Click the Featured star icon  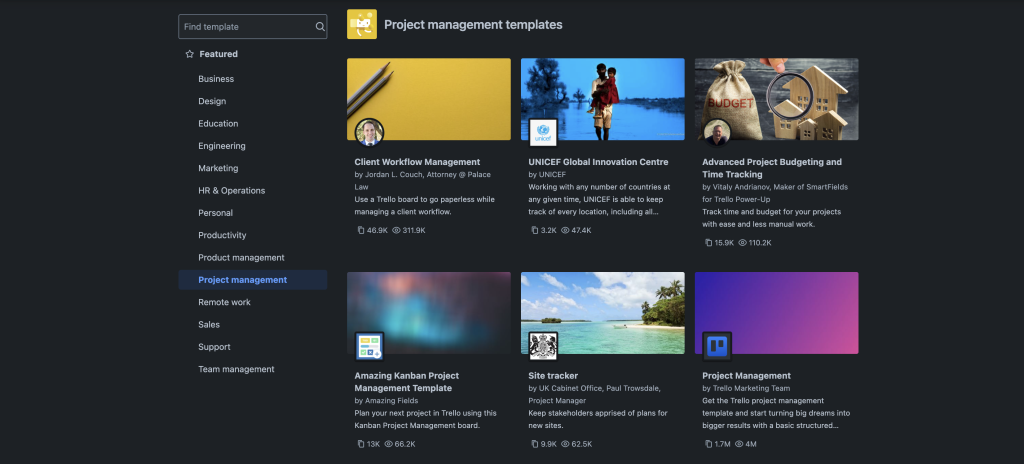pos(189,54)
